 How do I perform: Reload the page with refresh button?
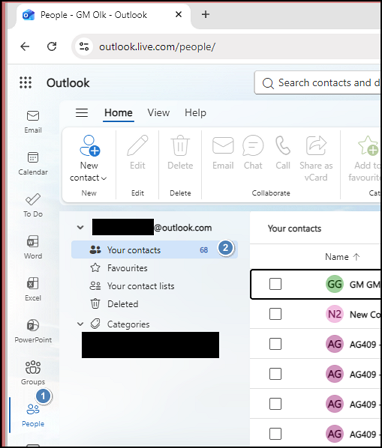click(x=52, y=47)
